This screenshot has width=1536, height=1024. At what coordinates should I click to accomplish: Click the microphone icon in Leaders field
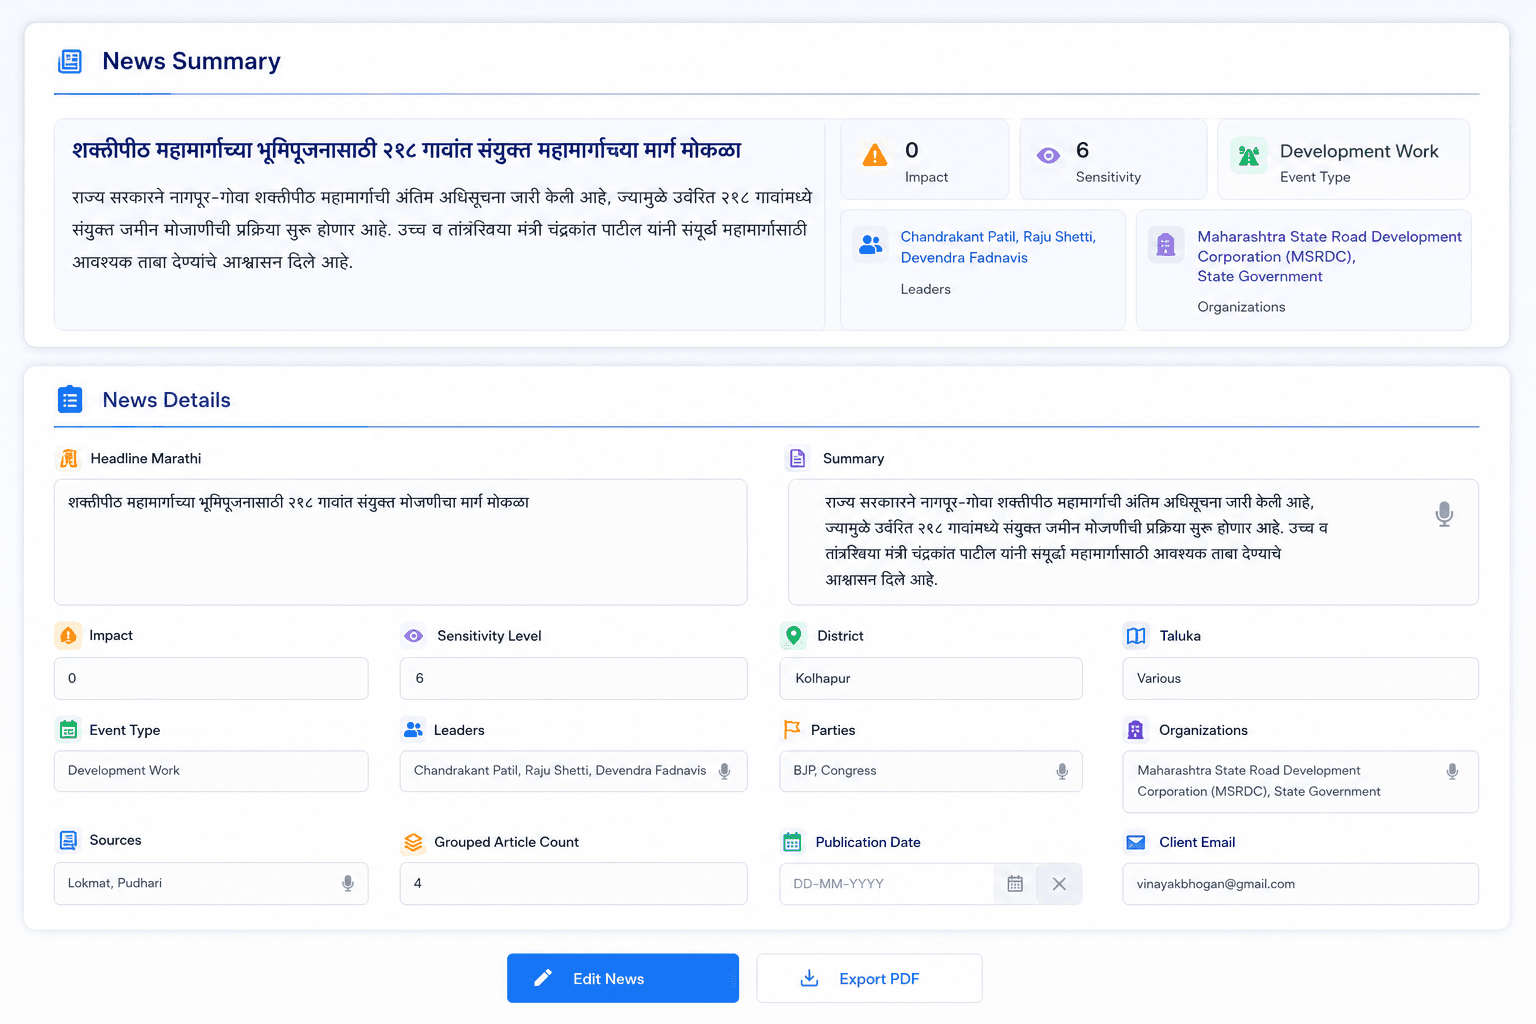tap(725, 771)
